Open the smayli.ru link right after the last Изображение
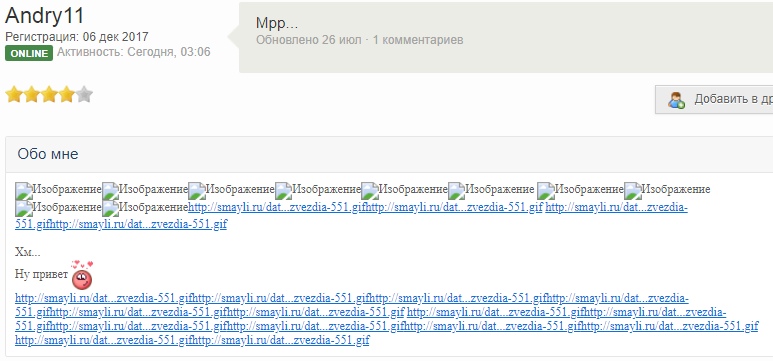 [x=277, y=207]
